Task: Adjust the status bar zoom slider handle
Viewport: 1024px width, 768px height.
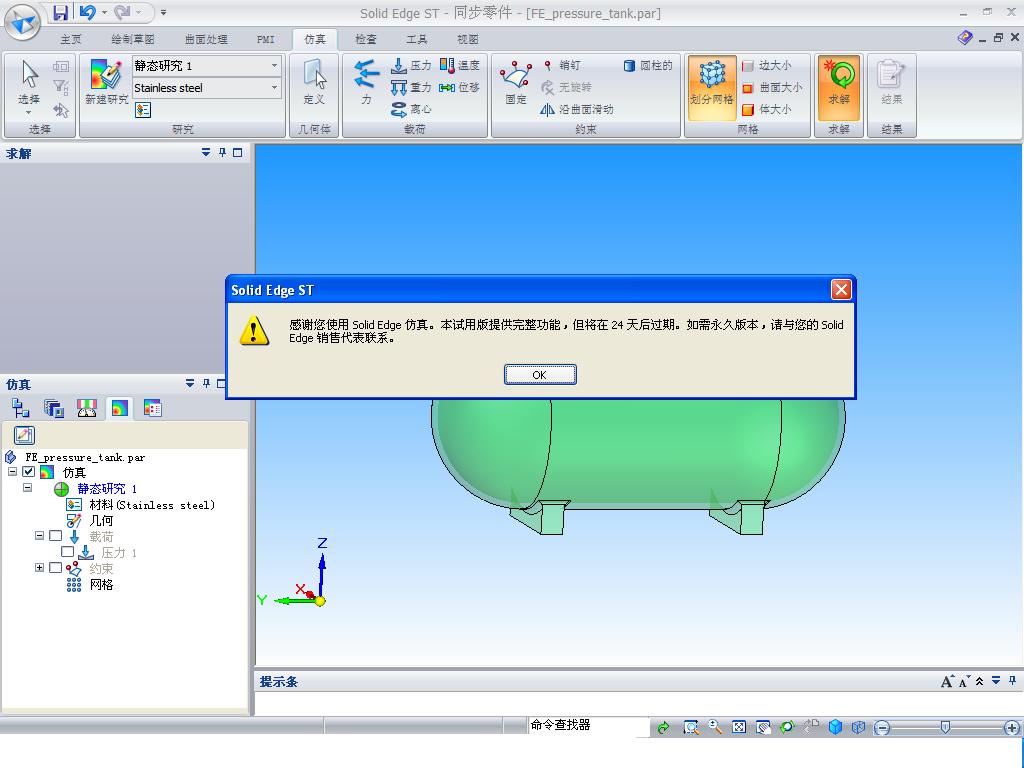Action: pyautogui.click(x=945, y=727)
